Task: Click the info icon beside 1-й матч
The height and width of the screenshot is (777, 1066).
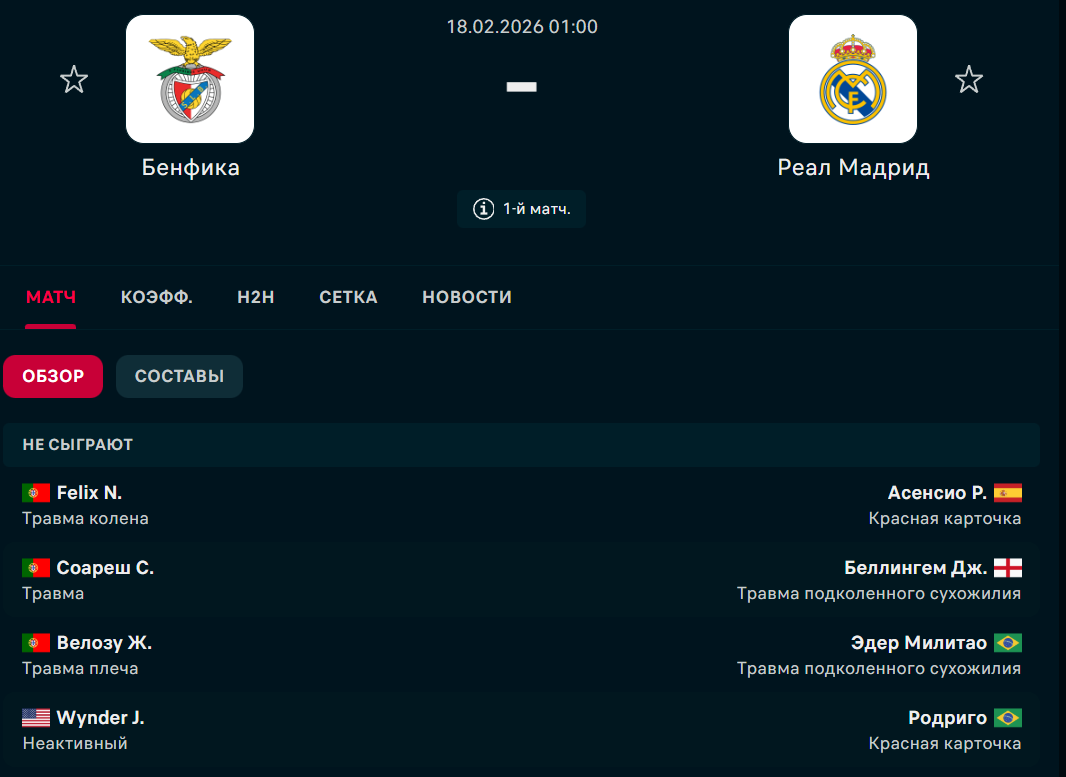Action: point(483,209)
